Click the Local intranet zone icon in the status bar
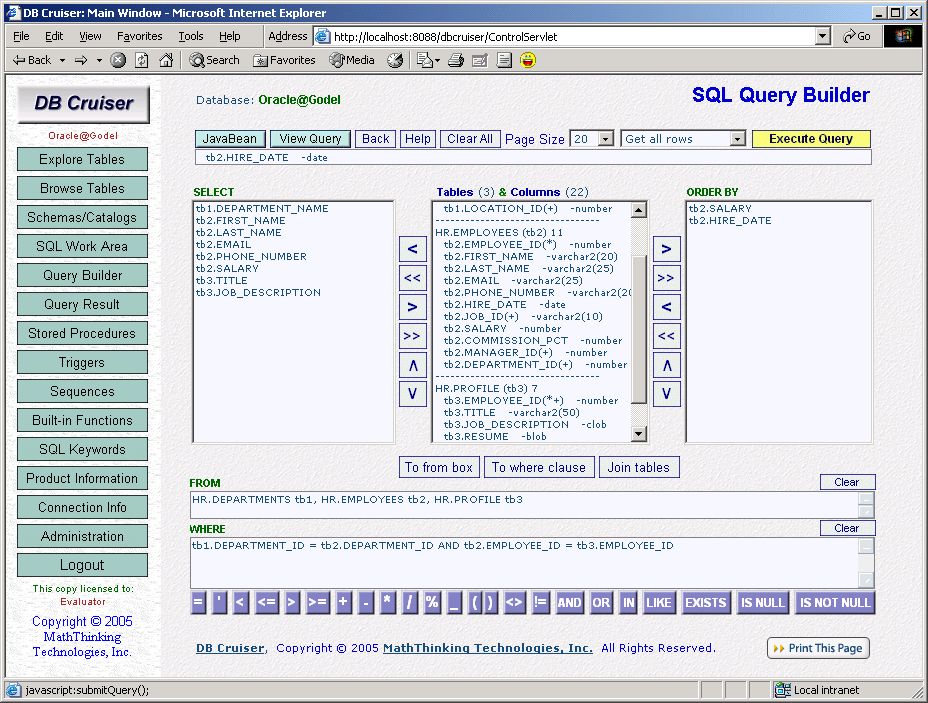 783,690
